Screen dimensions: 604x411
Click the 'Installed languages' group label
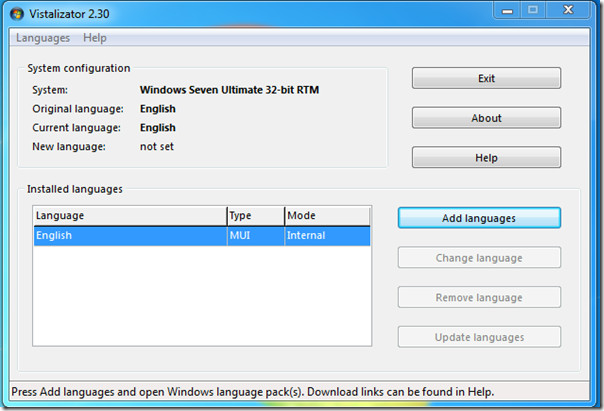75,189
